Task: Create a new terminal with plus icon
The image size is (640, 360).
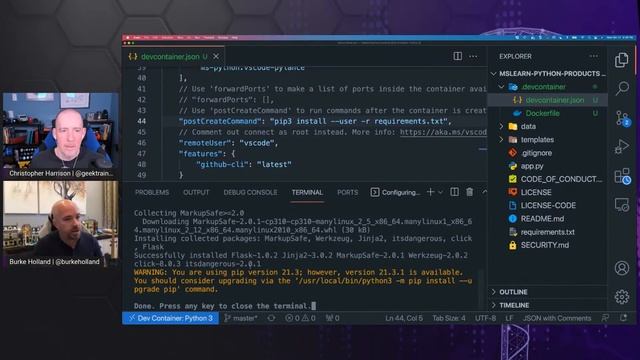Action: tap(430, 192)
